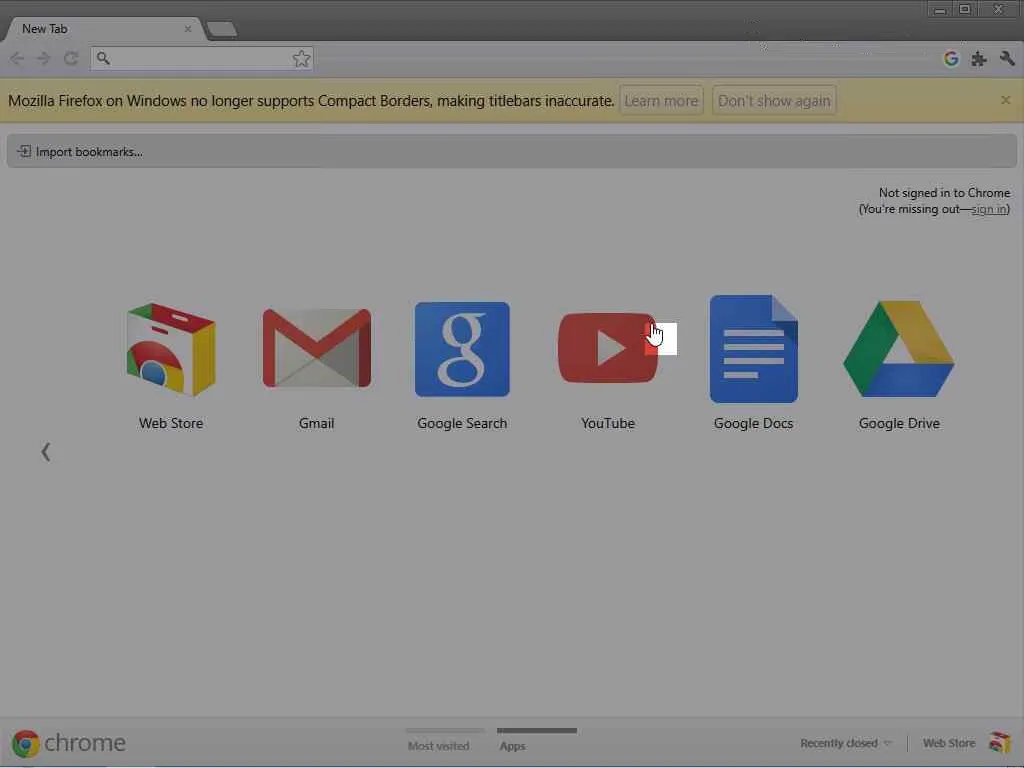Go to previous page with left chevron
Screen dimensions: 1024x768
click(45, 452)
